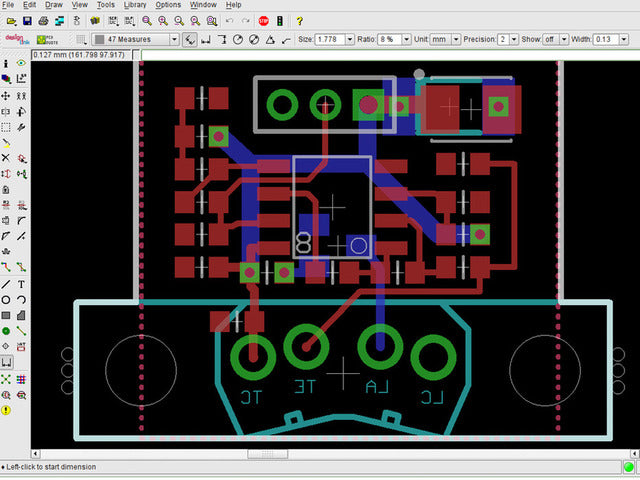Screen dimensions: 640x480
Task: Click the Info tool in left toolbar
Action: (x=6, y=64)
